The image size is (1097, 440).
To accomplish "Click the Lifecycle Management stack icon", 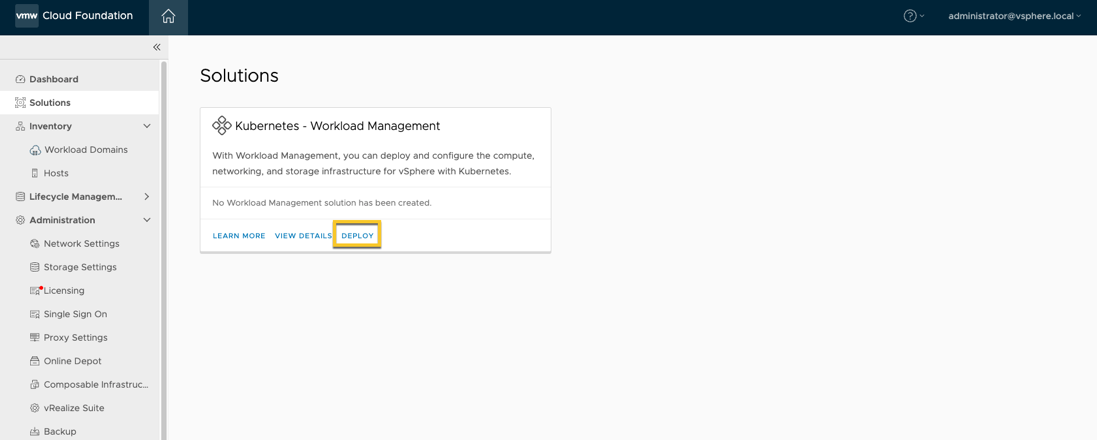I will click(x=20, y=197).
